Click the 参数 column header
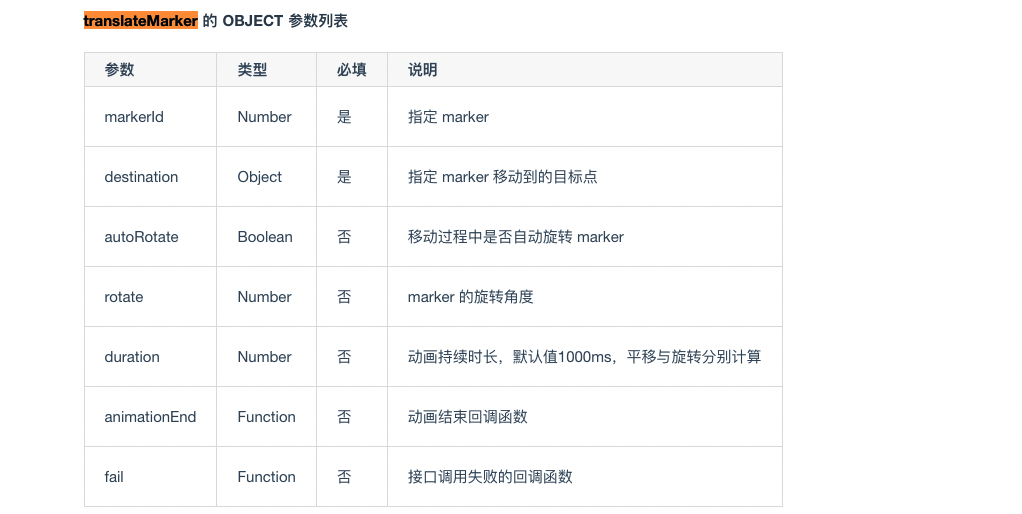Screen dimensions: 1022x514 tap(119, 70)
